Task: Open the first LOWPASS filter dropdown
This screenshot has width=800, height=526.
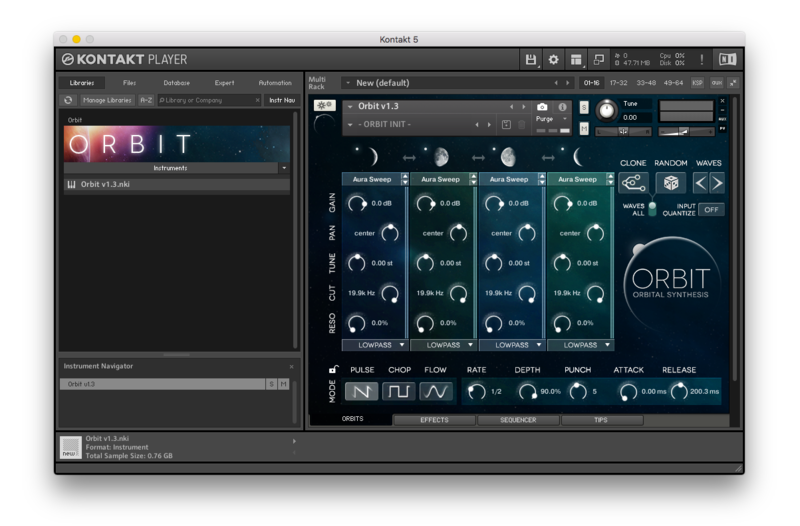Action: point(374,345)
